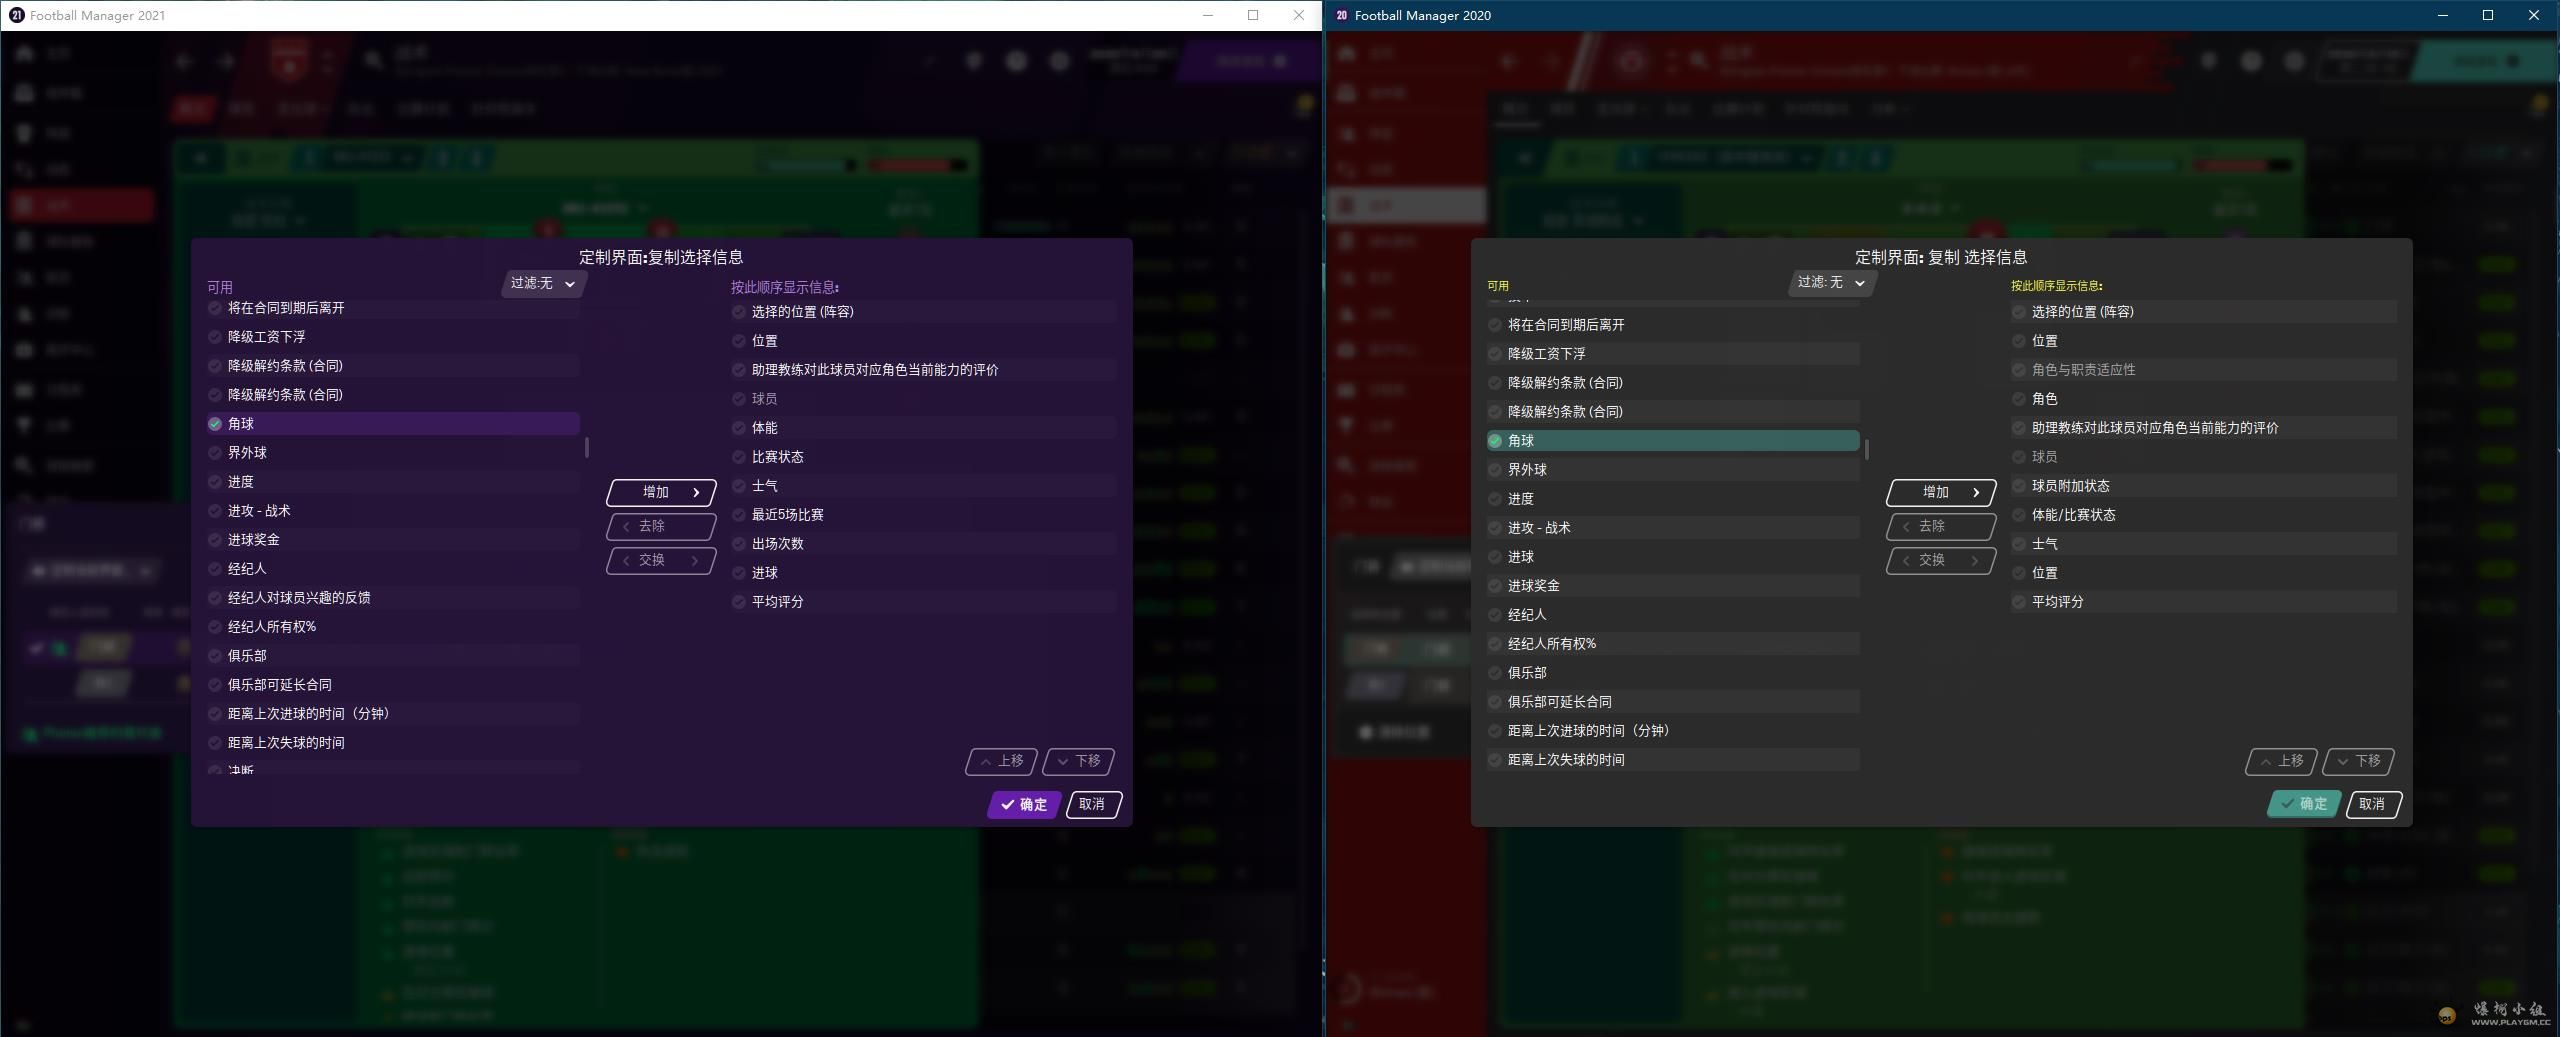This screenshot has height=1037, width=2560.
Task: Select 经纪人对球员兴趣的反馈 in FM 2021 list
Action: coord(393,598)
